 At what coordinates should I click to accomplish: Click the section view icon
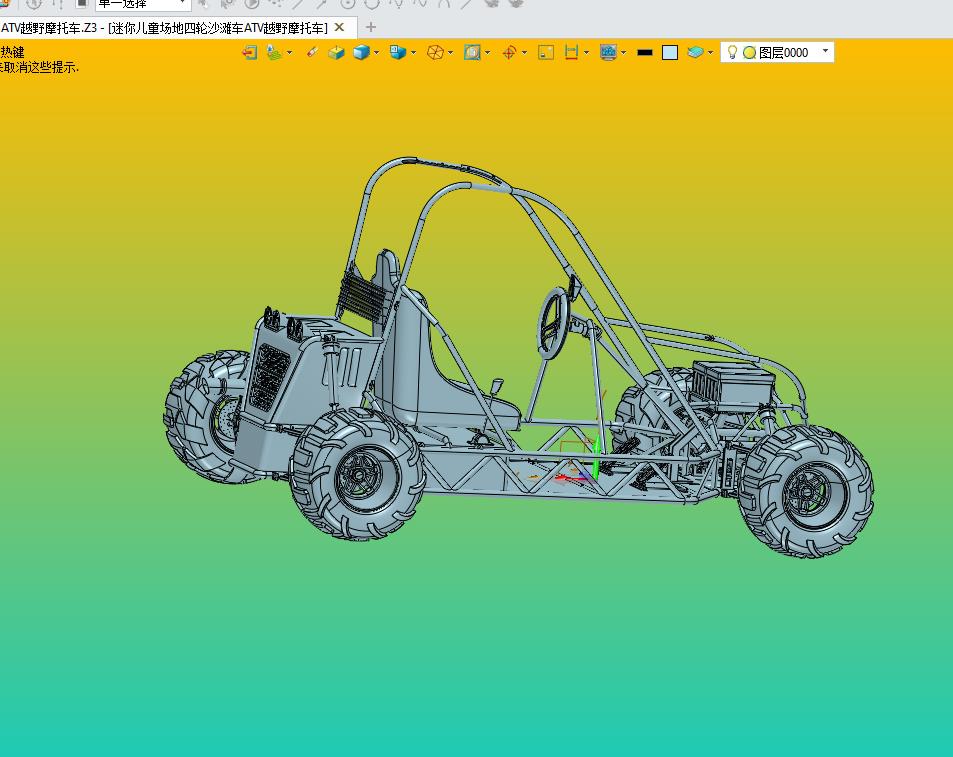[x=472, y=52]
